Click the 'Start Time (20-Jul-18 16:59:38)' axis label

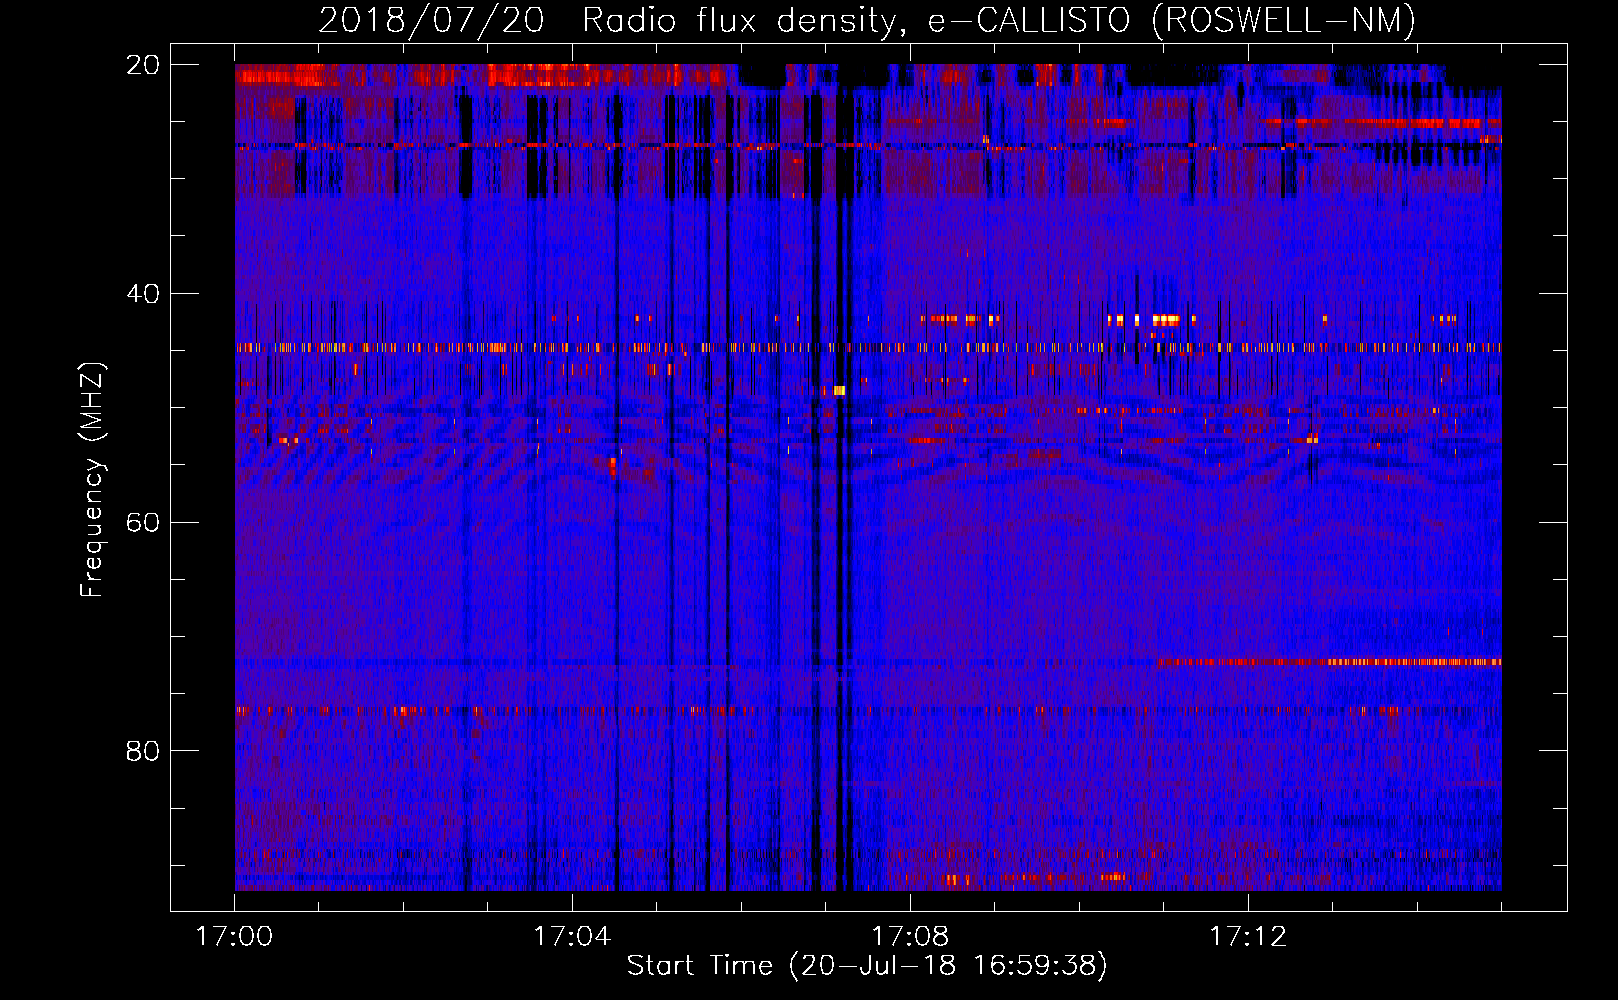click(x=867, y=966)
